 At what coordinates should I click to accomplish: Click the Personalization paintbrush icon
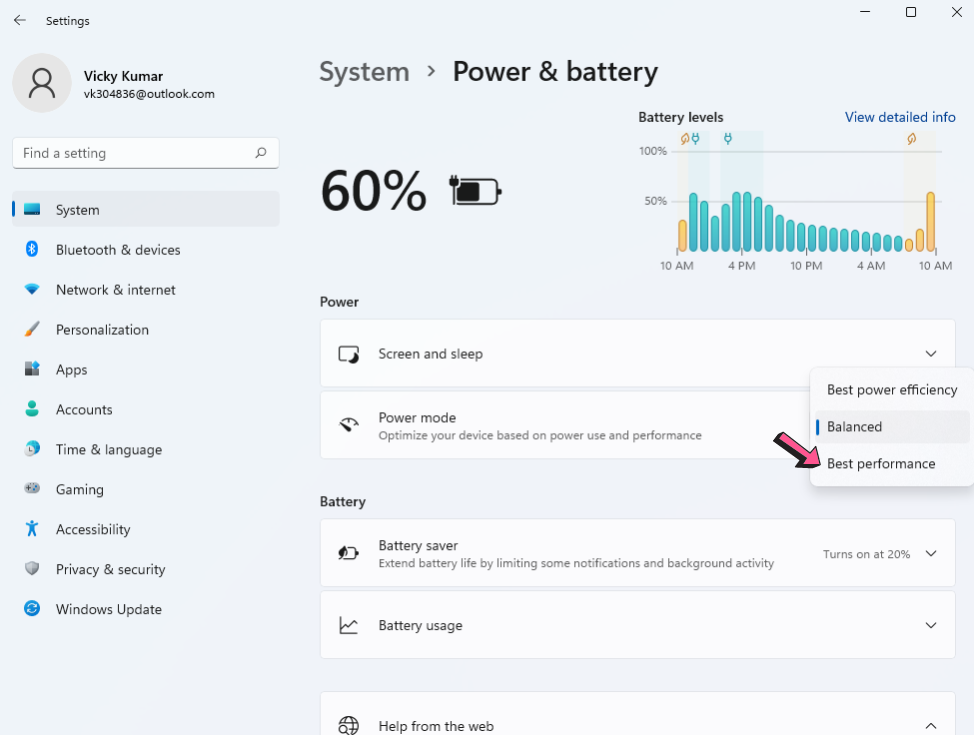click(x=32, y=329)
